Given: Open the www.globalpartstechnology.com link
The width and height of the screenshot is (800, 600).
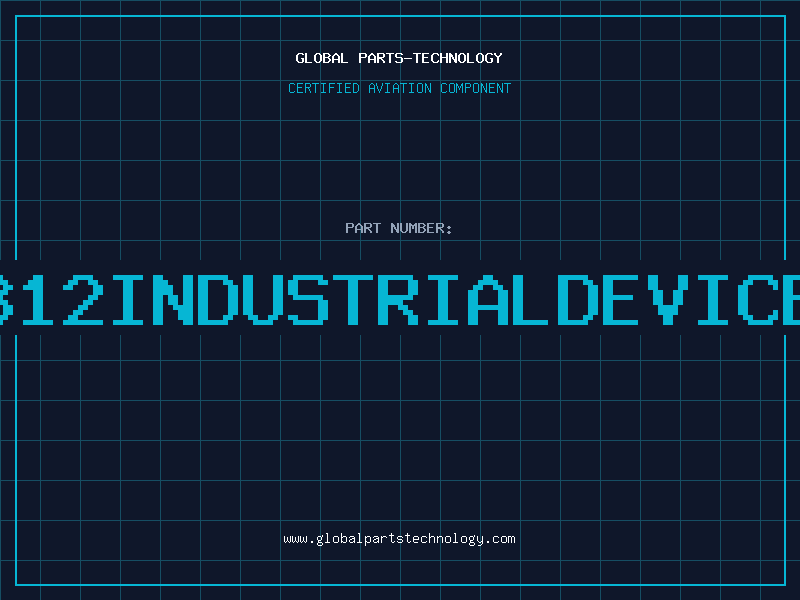Looking at the screenshot, I should (399, 539).
